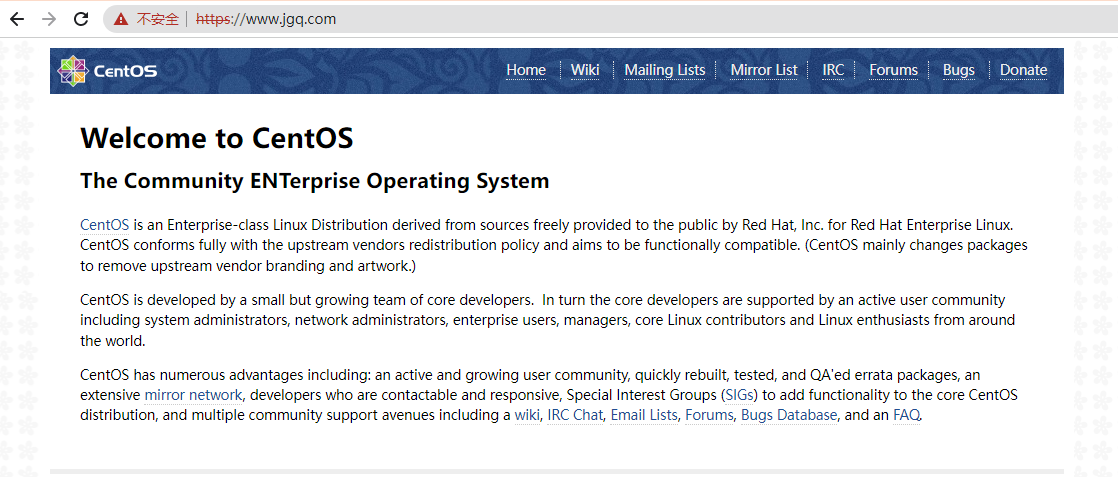The width and height of the screenshot is (1118, 477).
Task: Open the FAQ link
Action: 906,415
